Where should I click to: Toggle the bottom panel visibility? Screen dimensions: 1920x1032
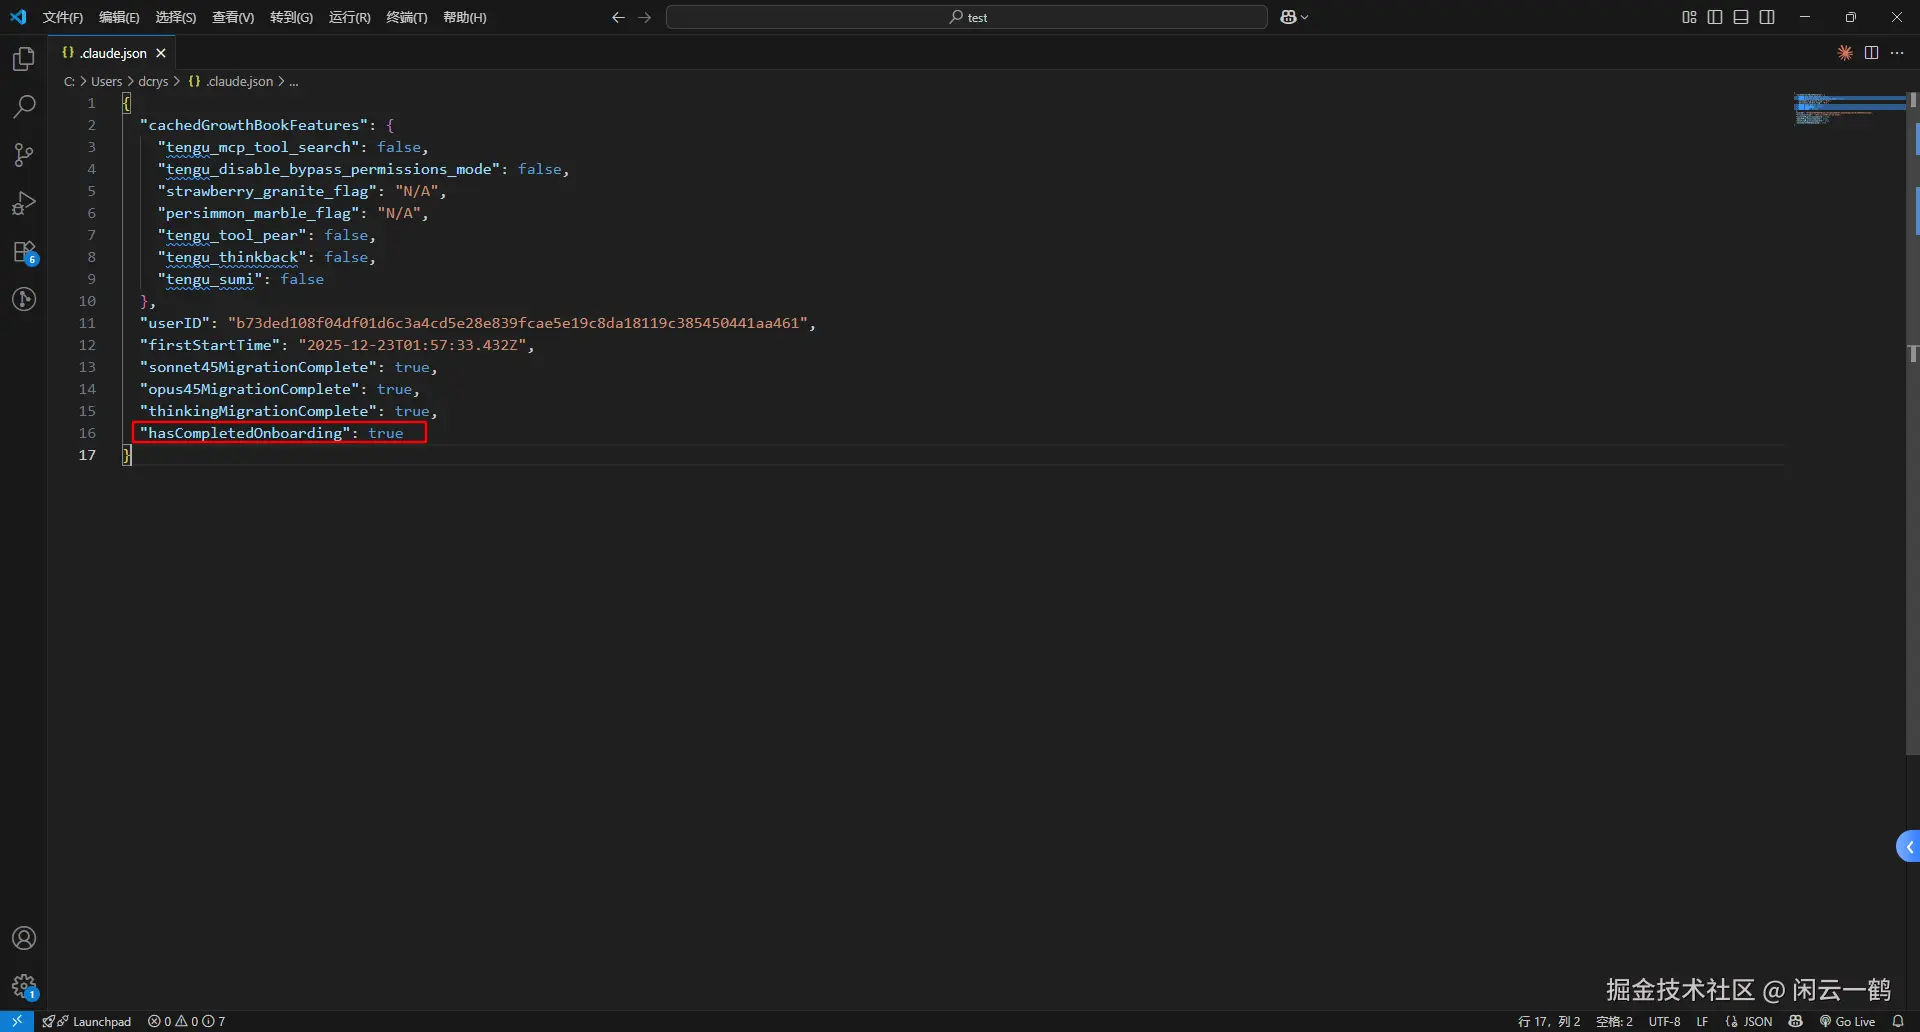1741,17
